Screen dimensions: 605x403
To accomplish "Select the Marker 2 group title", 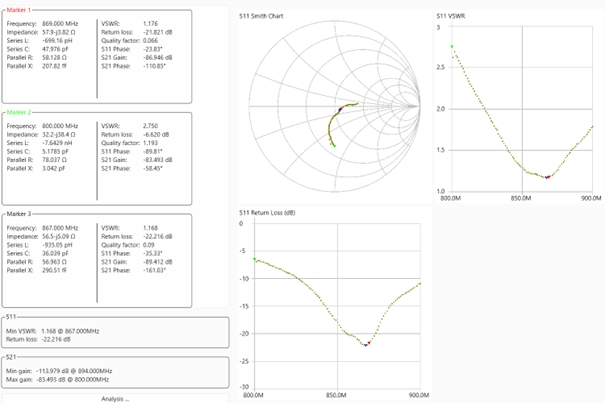I will pyautogui.click(x=19, y=112).
